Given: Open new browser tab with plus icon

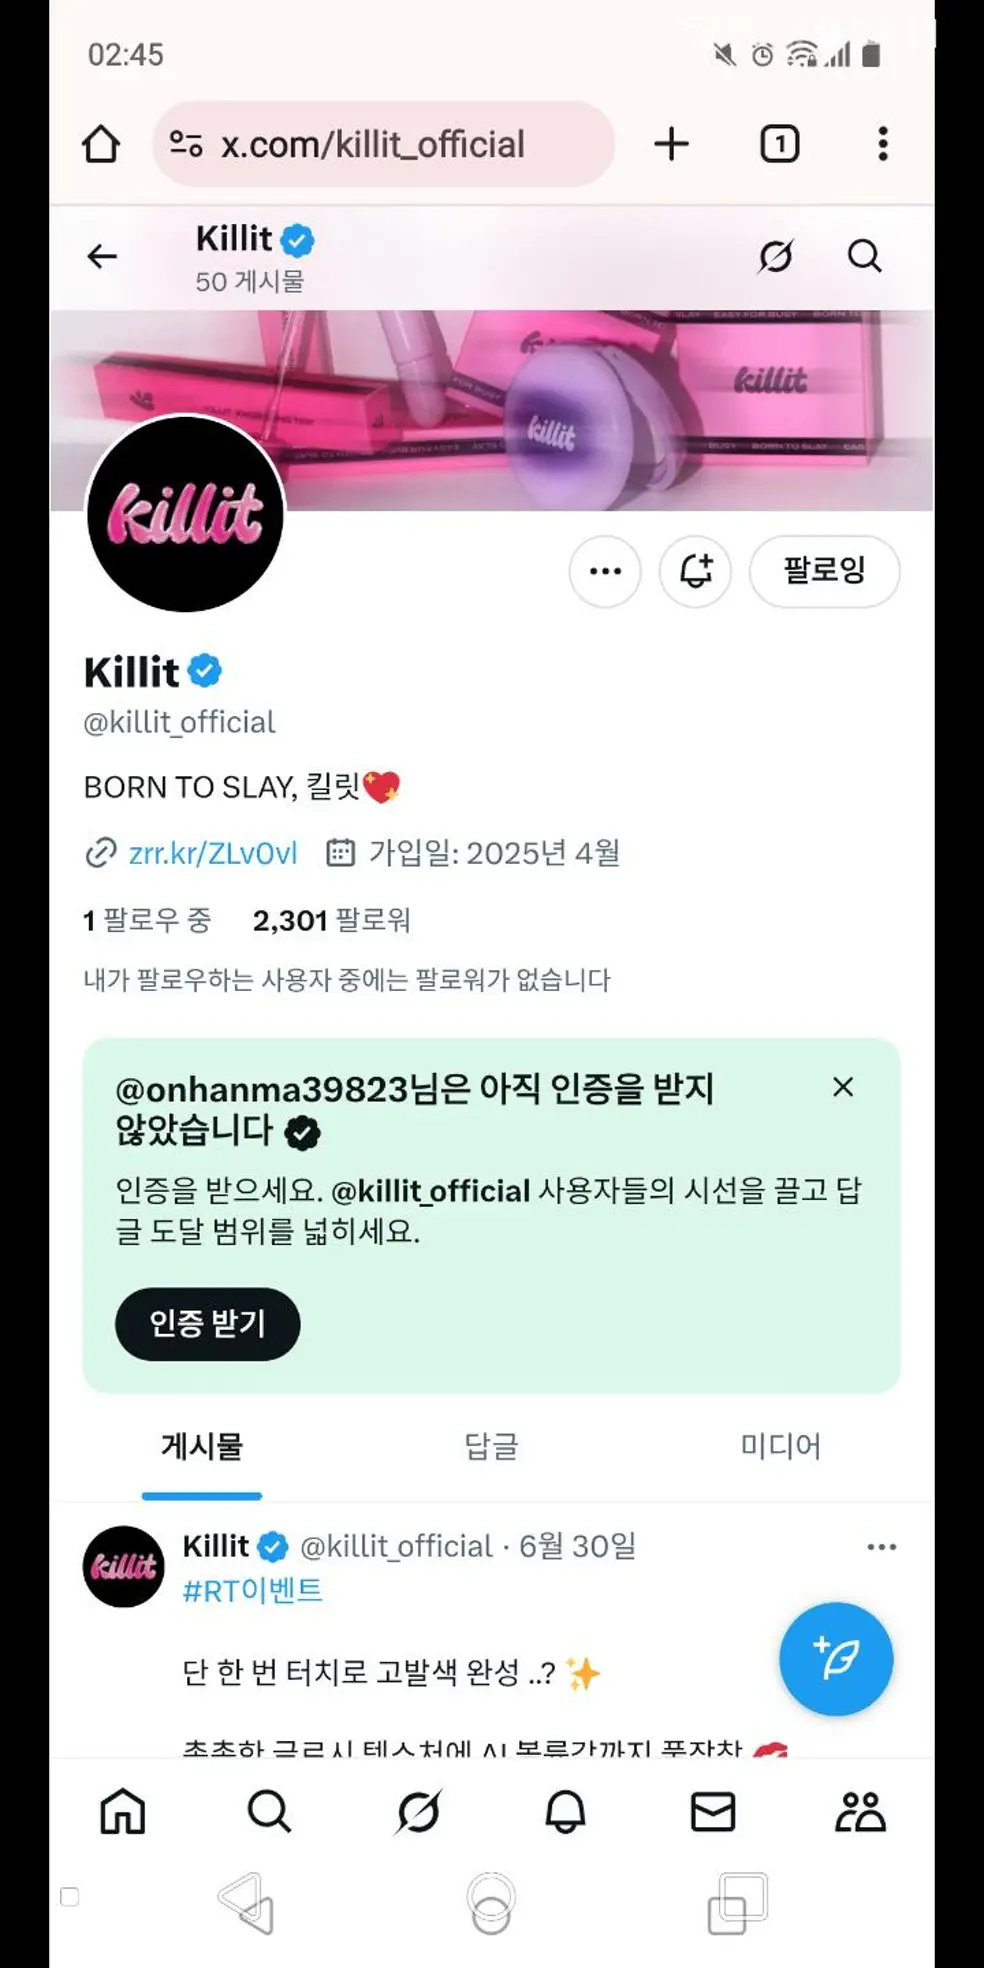Looking at the screenshot, I should 672,144.
